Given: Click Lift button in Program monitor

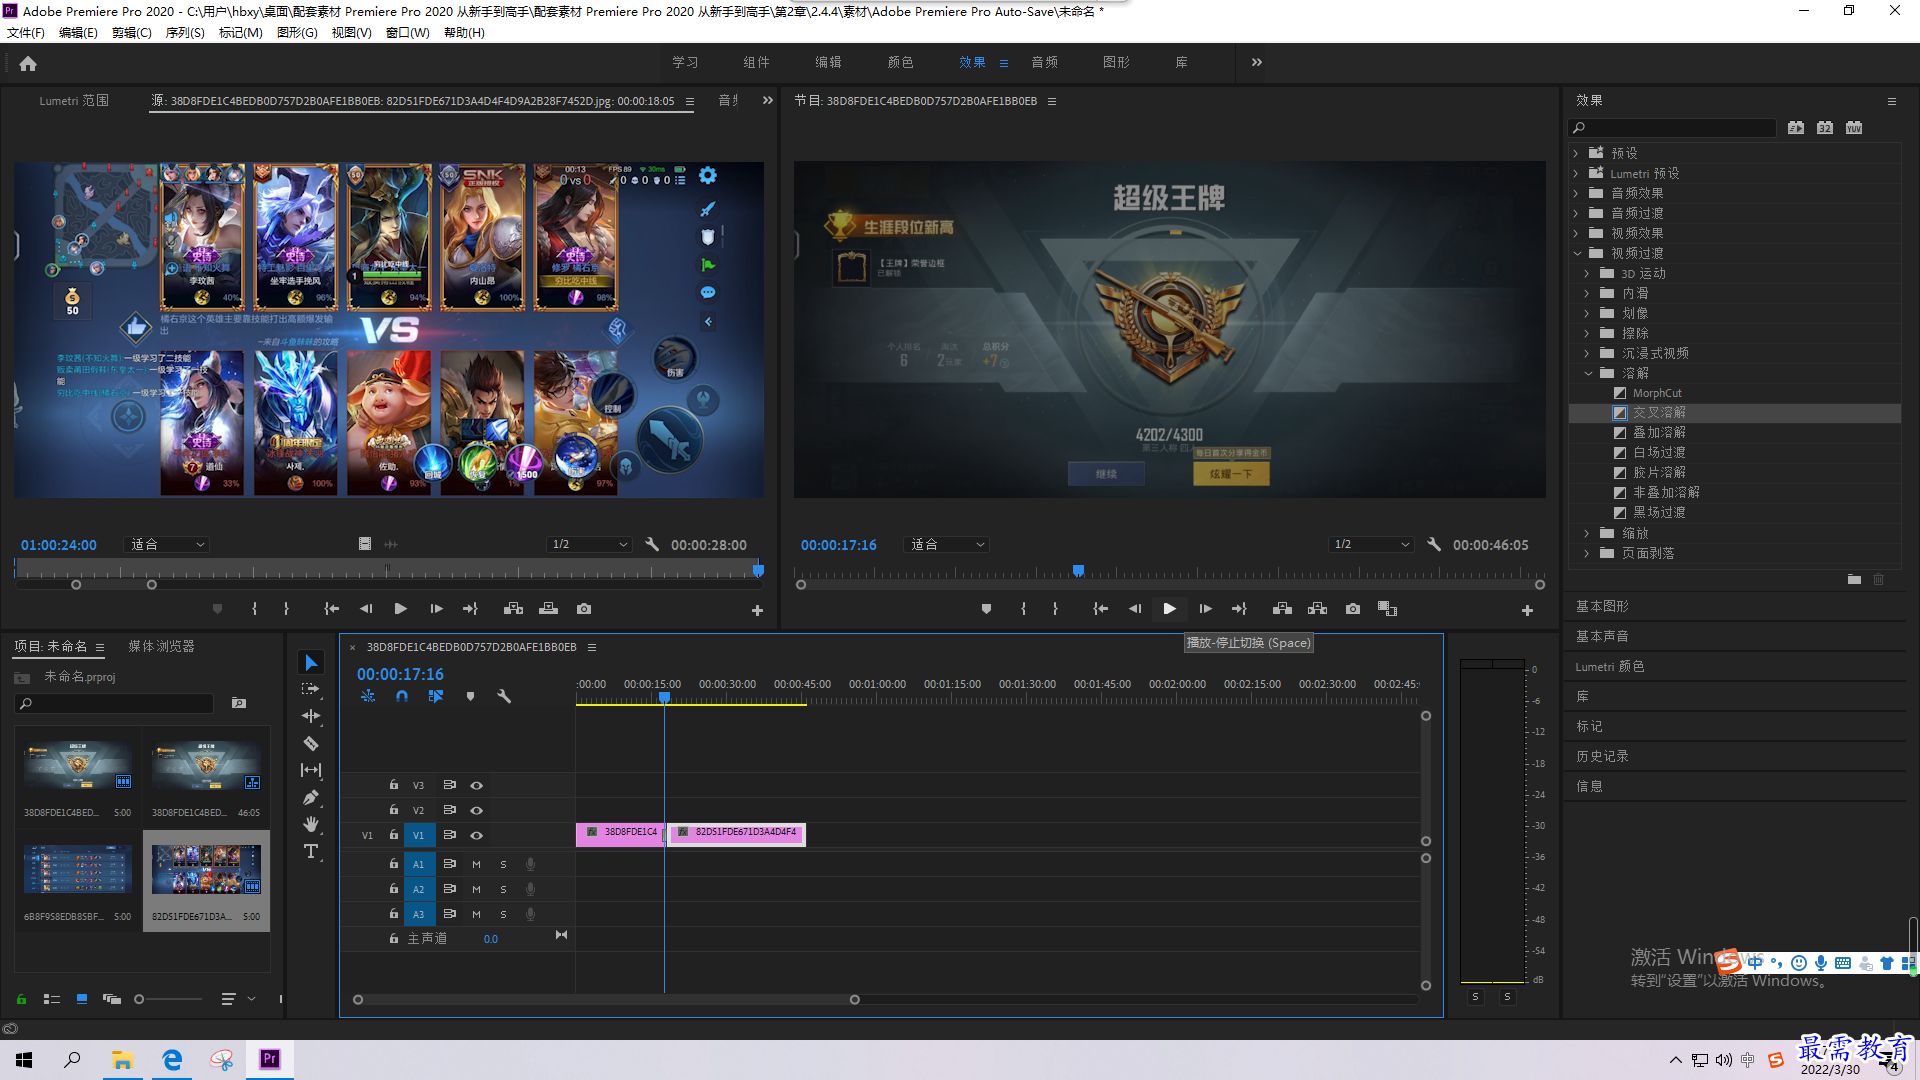Looking at the screenshot, I should pyautogui.click(x=1282, y=609).
